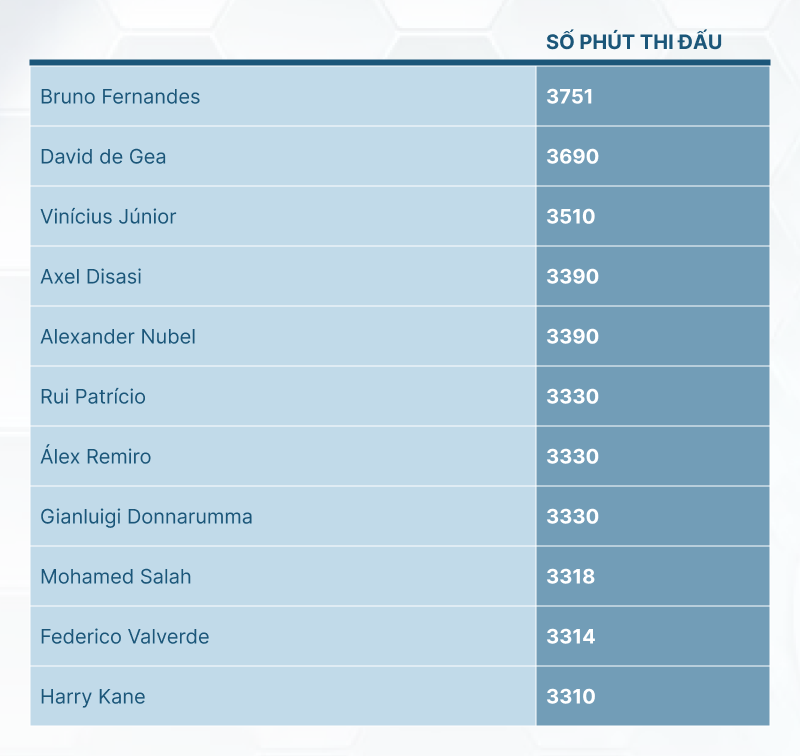Select the 3318 minutes cell

(x=571, y=577)
